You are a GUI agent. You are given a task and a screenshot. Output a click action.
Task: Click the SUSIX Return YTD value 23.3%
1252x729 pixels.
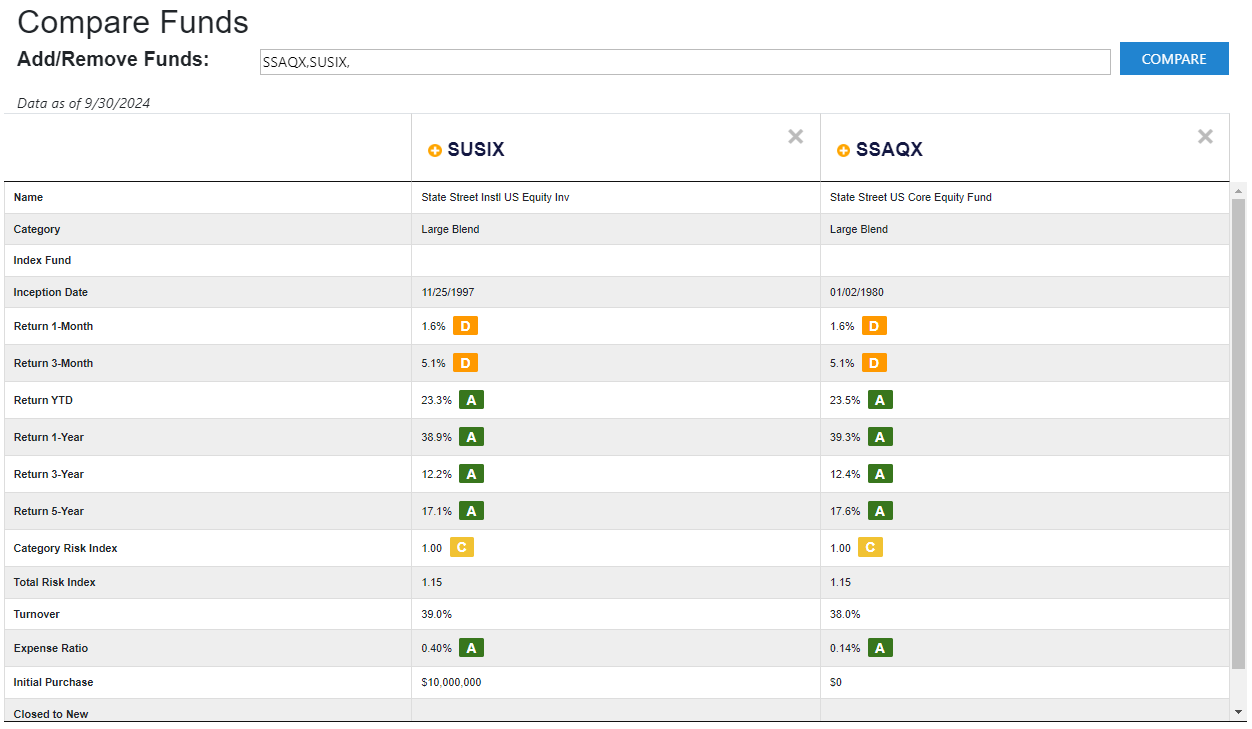pyautogui.click(x=436, y=401)
